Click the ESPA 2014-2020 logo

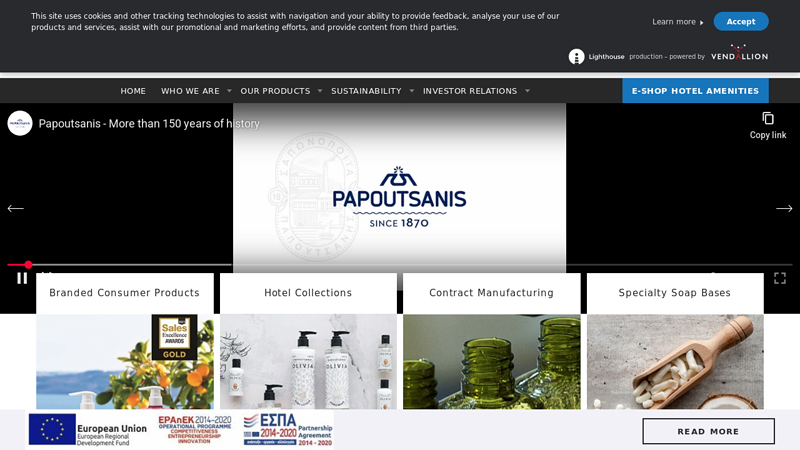pos(288,430)
